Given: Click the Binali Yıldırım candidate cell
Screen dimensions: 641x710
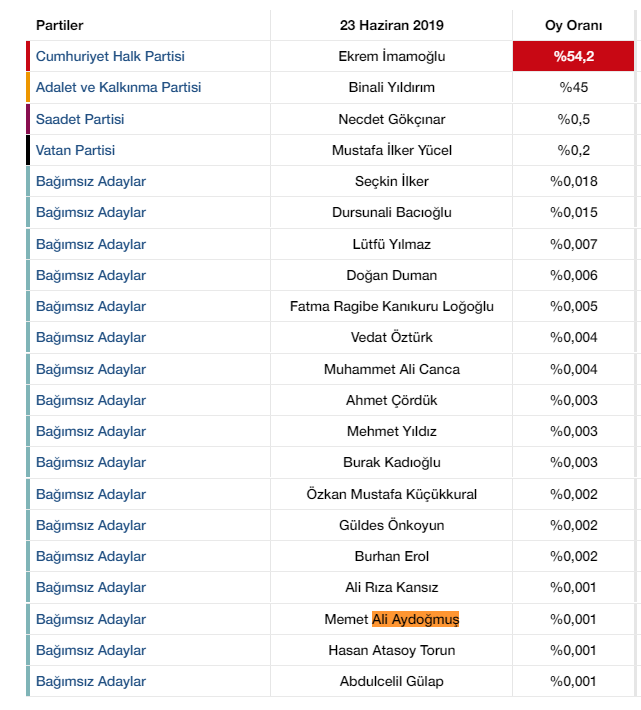Looking at the screenshot, I should 392,87.
